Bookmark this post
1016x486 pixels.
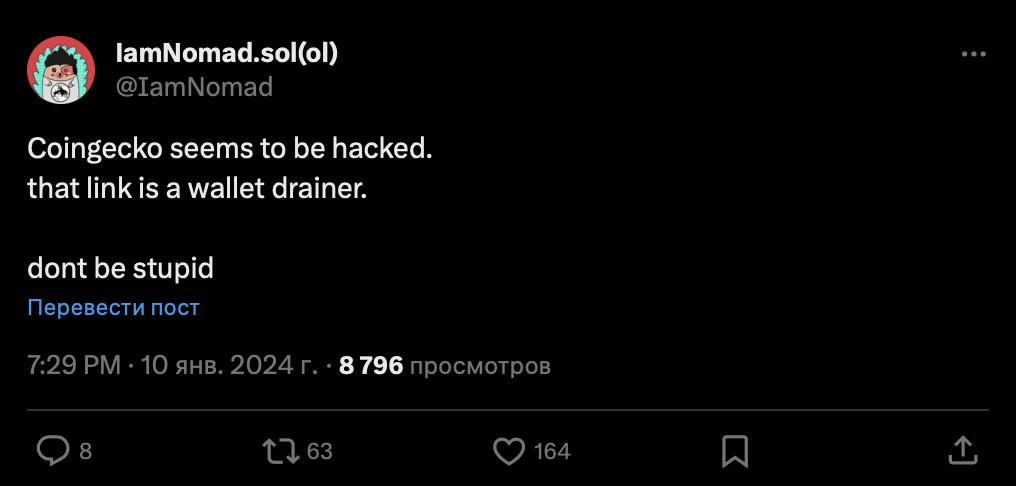tap(735, 451)
